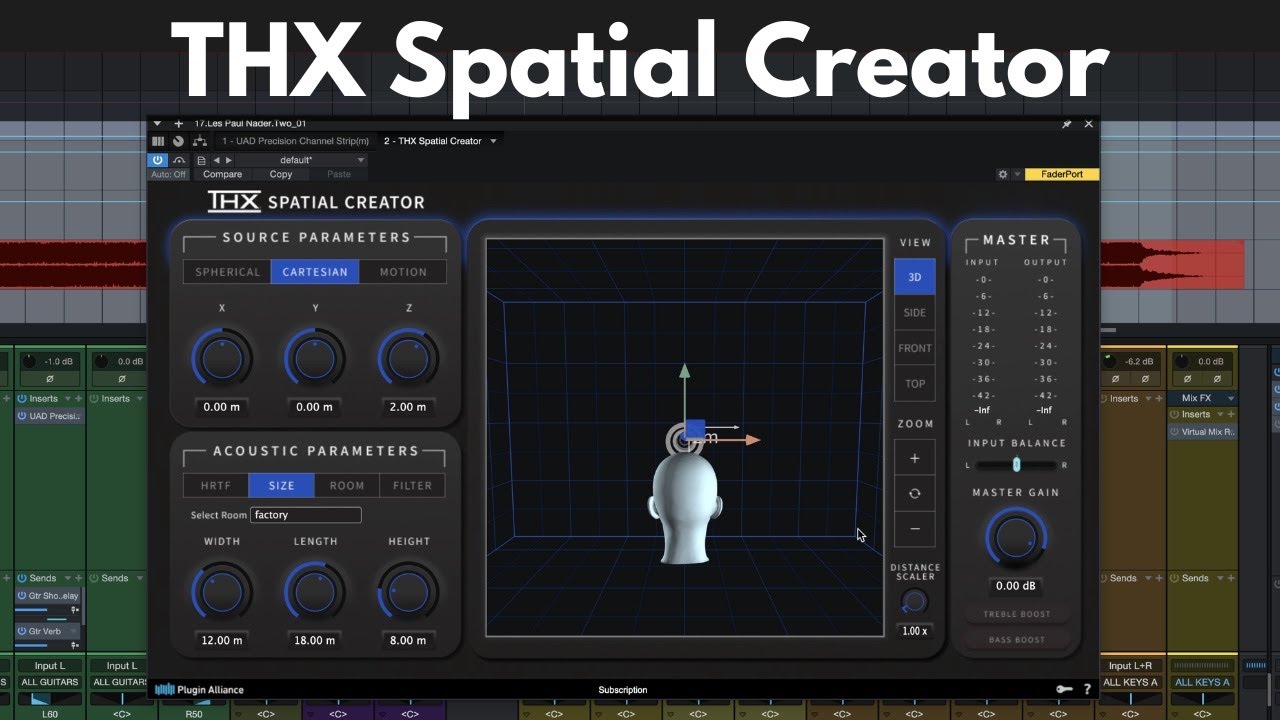The image size is (1280, 720).
Task: Click the Input Balance slider handle
Action: (x=1016, y=464)
